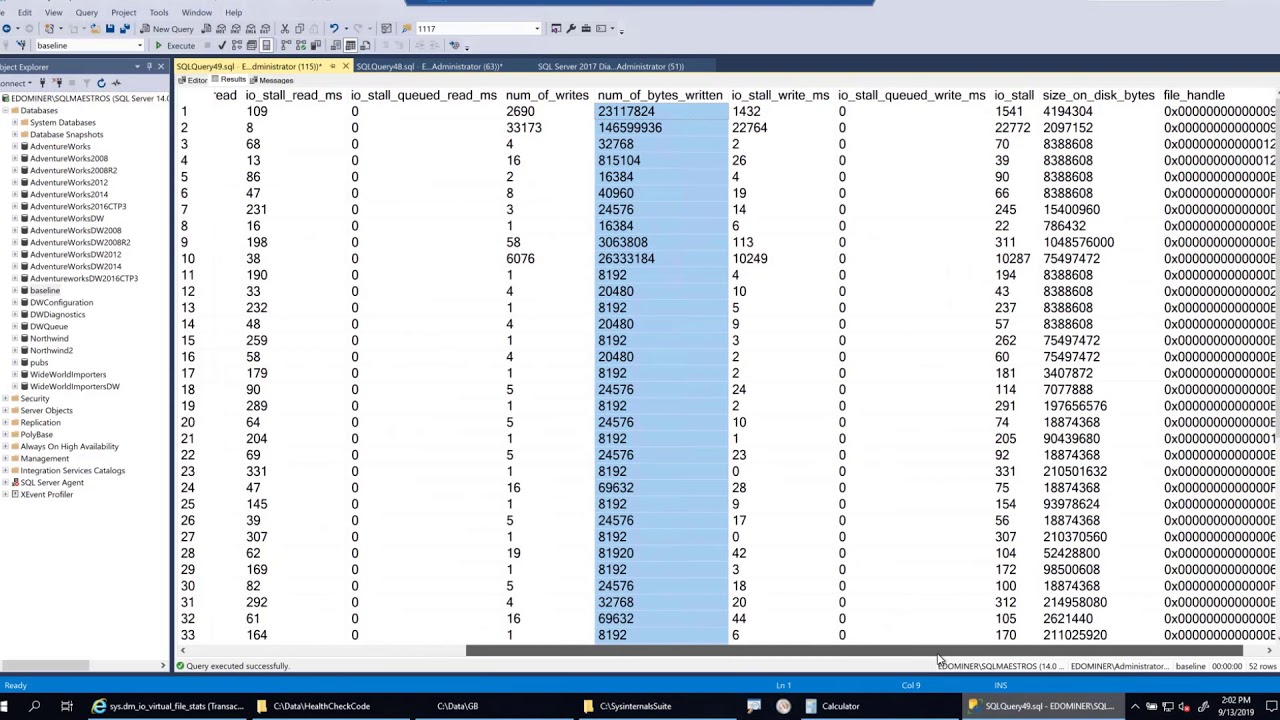Close the SQLQuery49.sql tab
1280x720 pixels.
345,66
